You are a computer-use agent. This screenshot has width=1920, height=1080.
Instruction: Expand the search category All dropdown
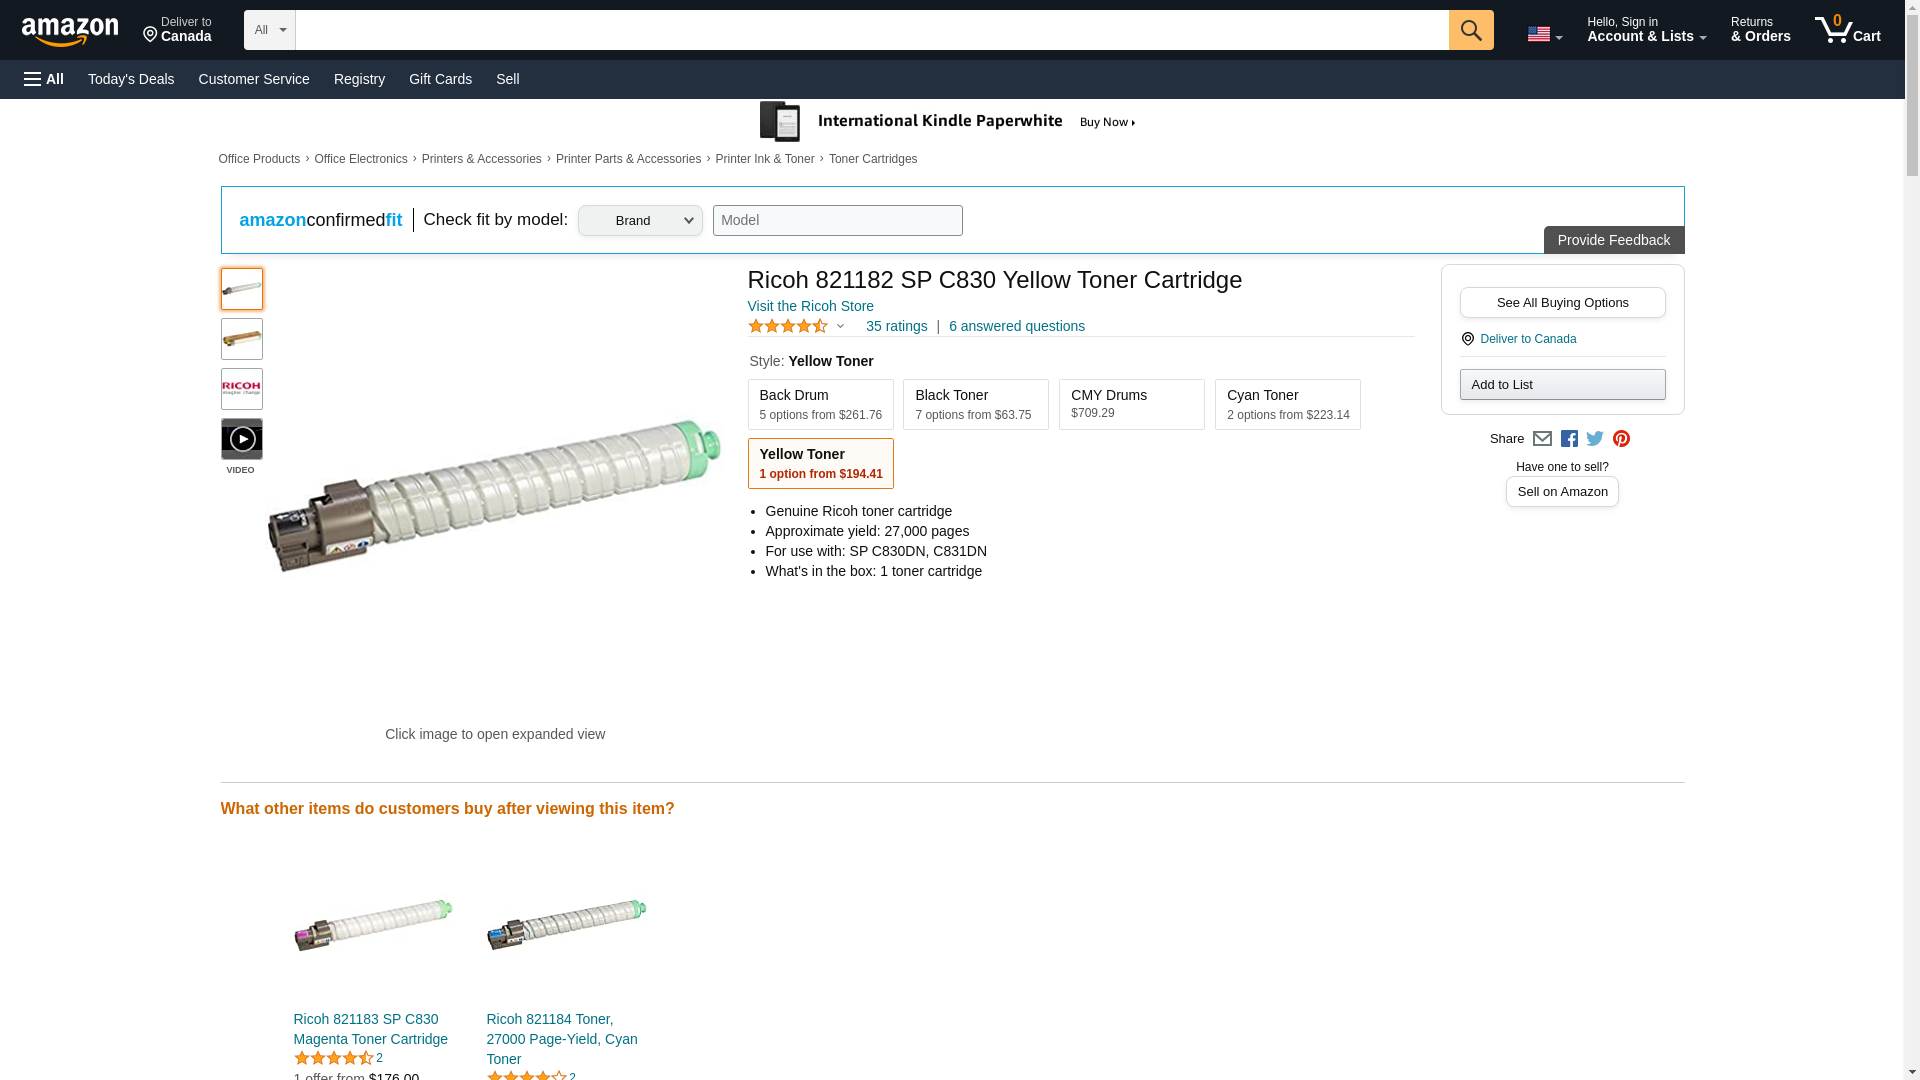(269, 30)
